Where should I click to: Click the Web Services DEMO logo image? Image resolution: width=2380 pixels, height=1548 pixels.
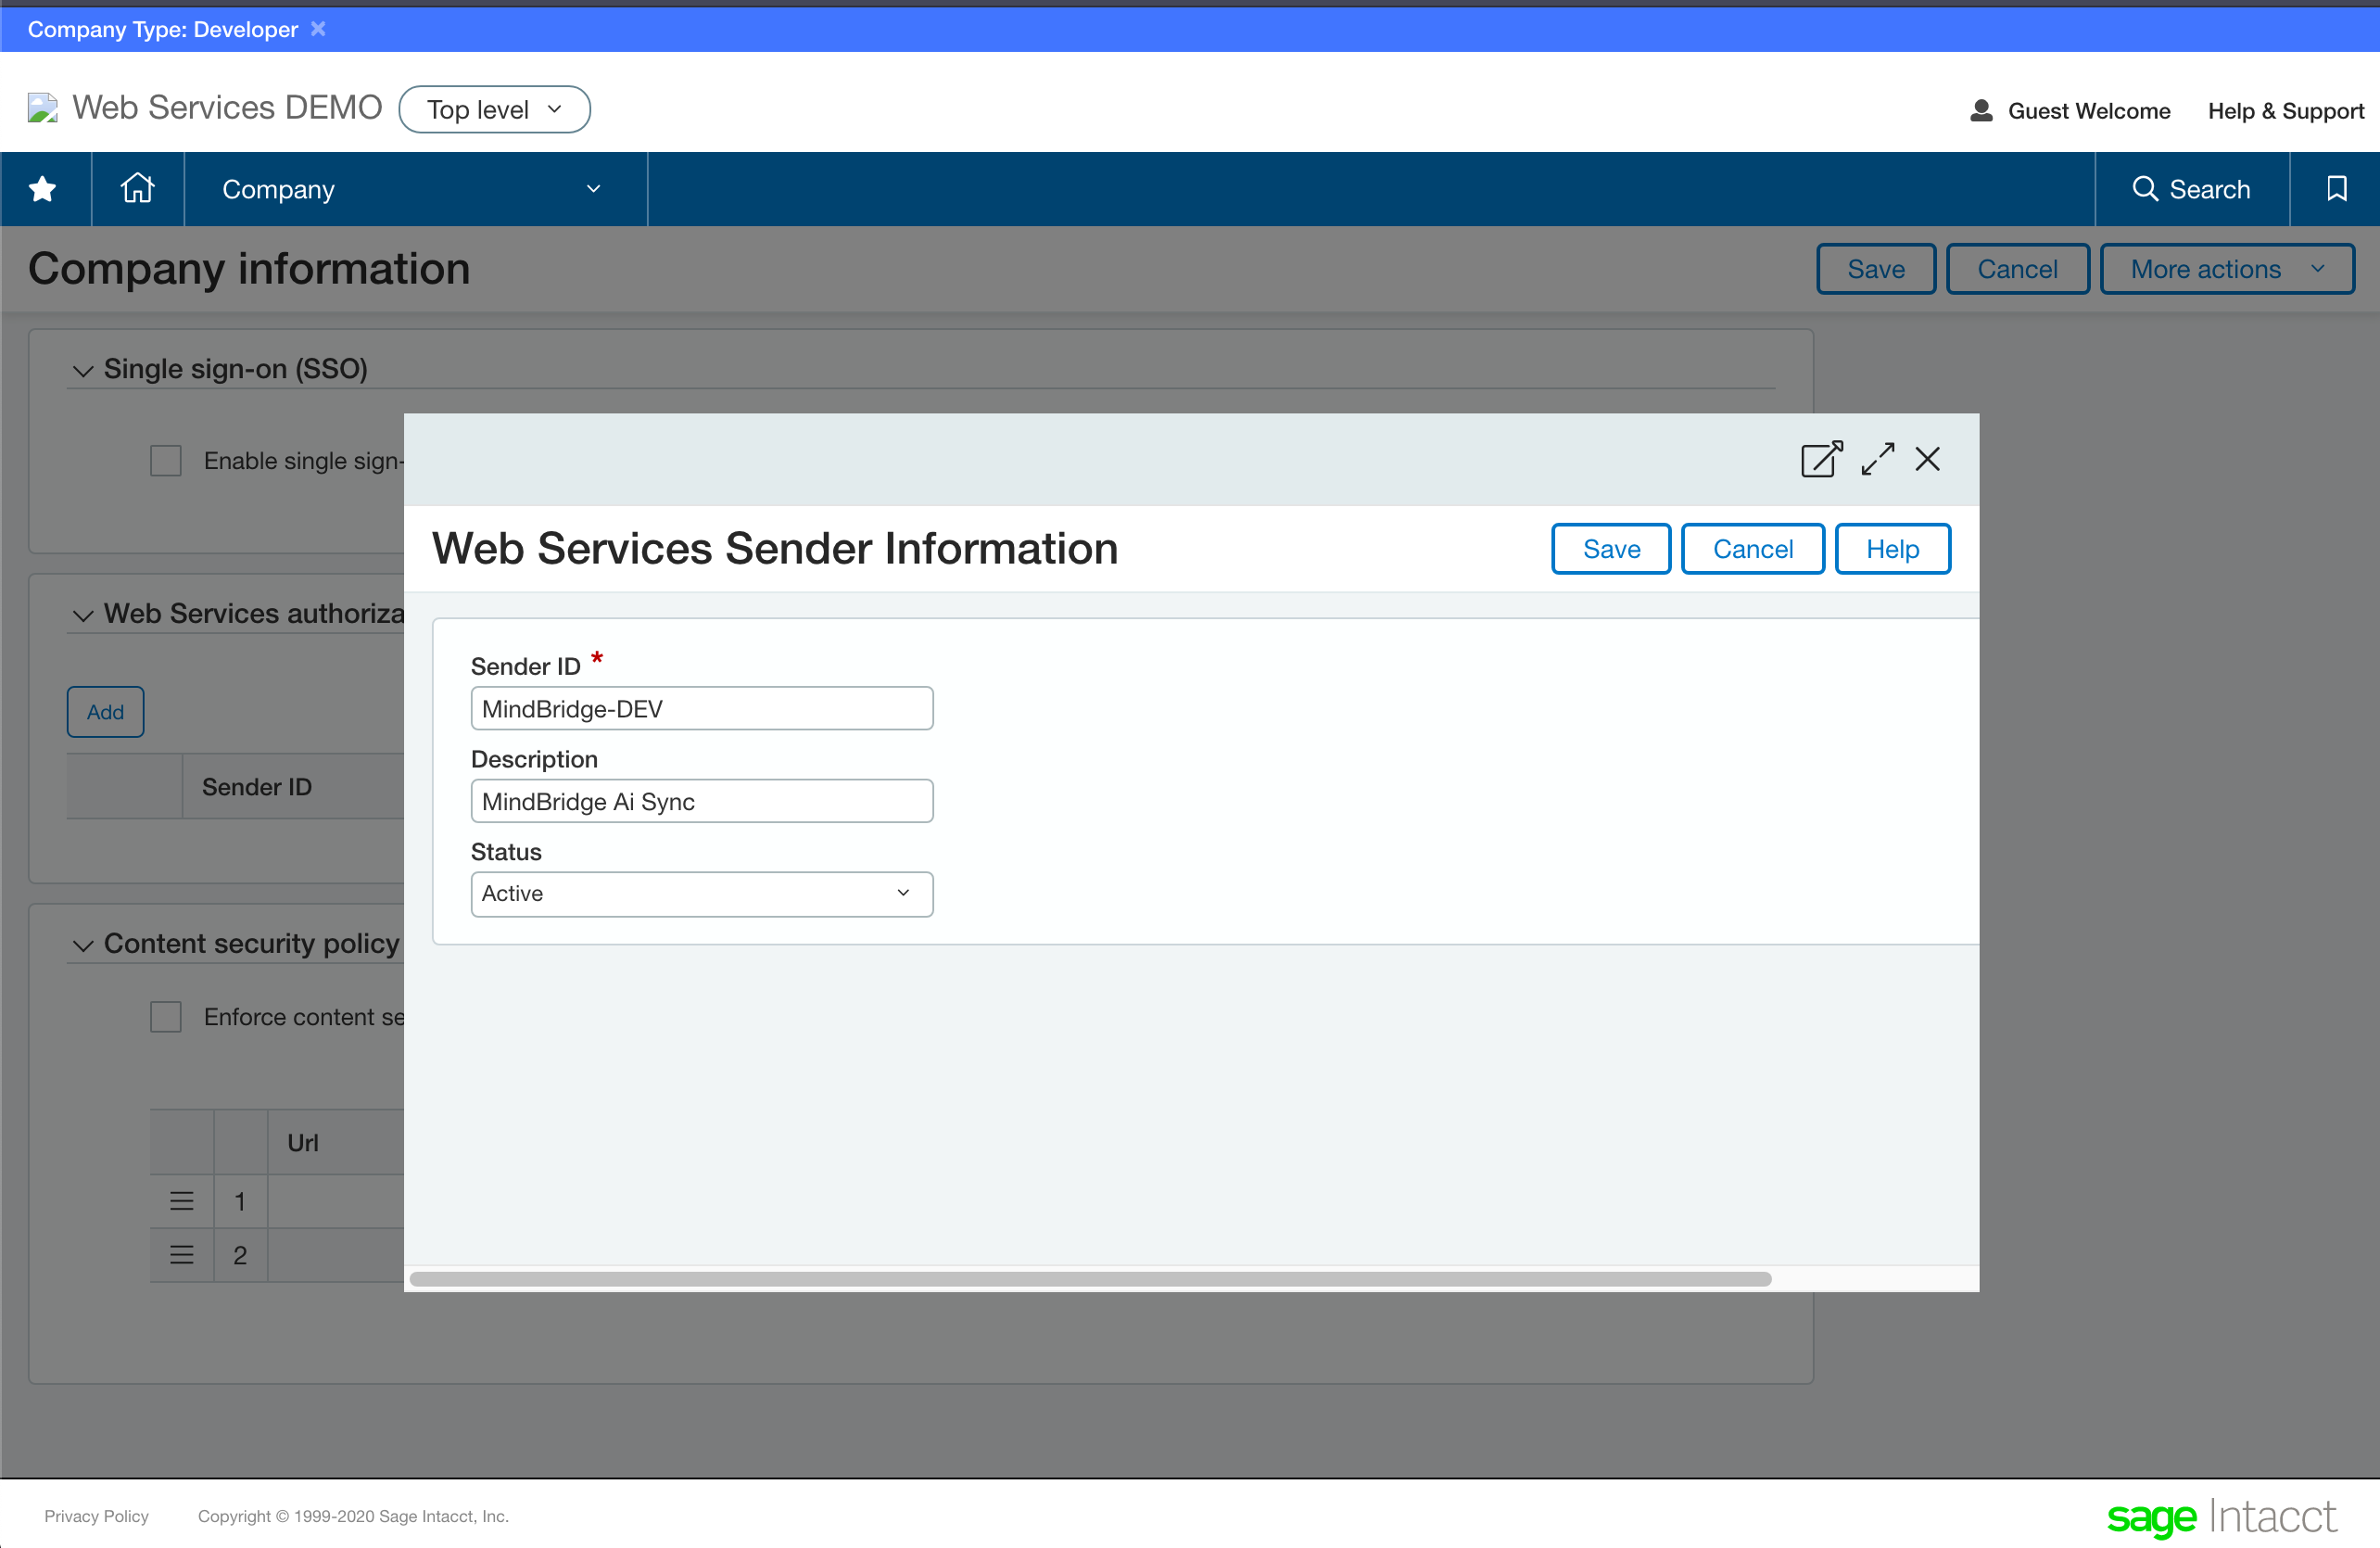click(x=42, y=108)
